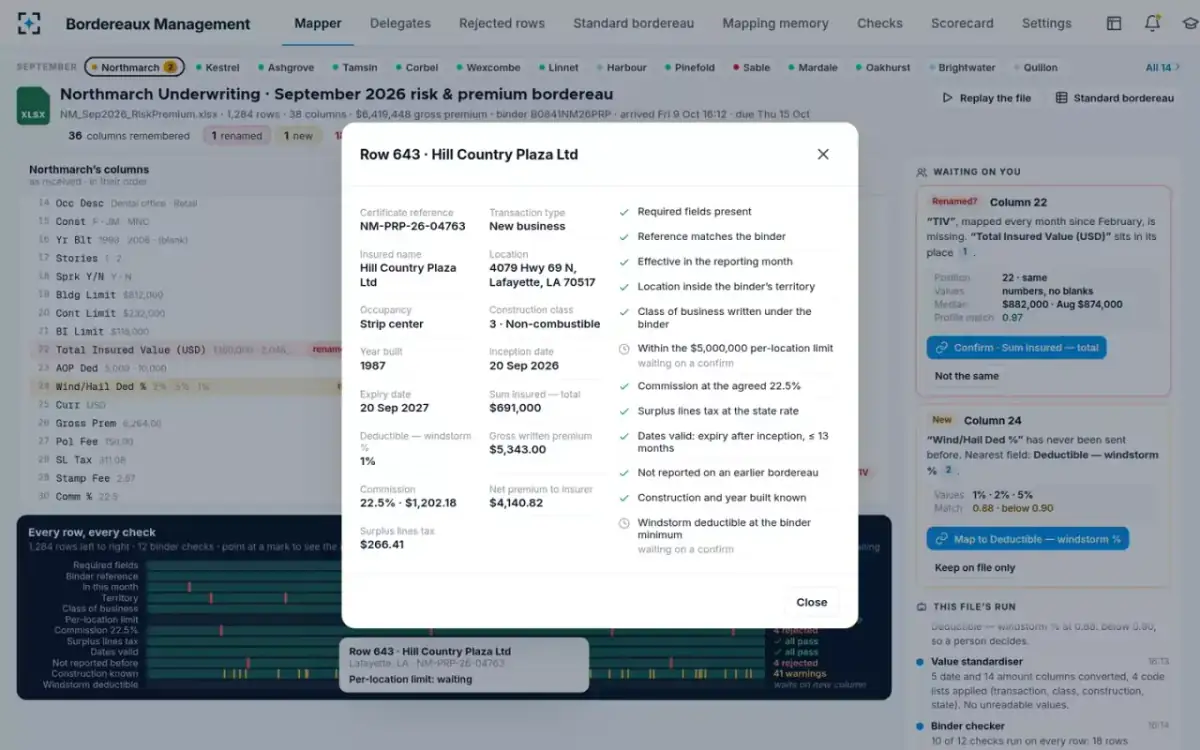The width and height of the screenshot is (1200, 750).
Task: Click the 1 new chip
Action: [298, 136]
